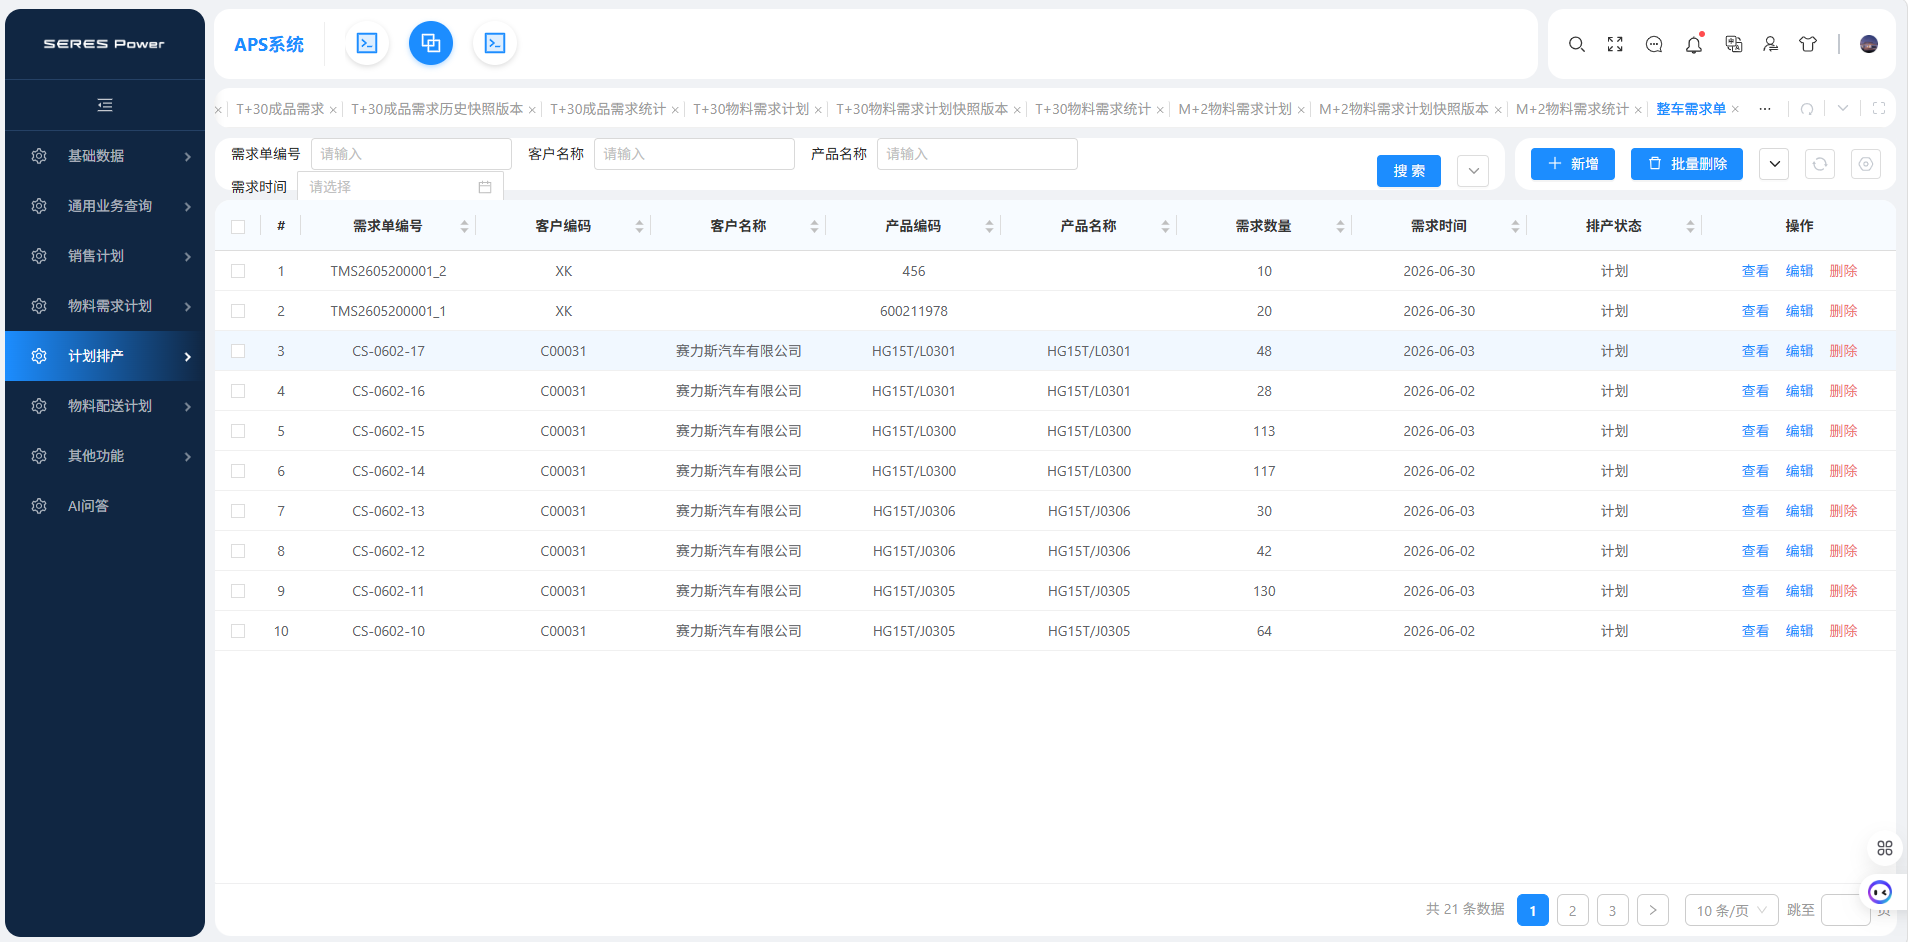Expand 其他功能 sidebar menu

pyautogui.click(x=105, y=456)
